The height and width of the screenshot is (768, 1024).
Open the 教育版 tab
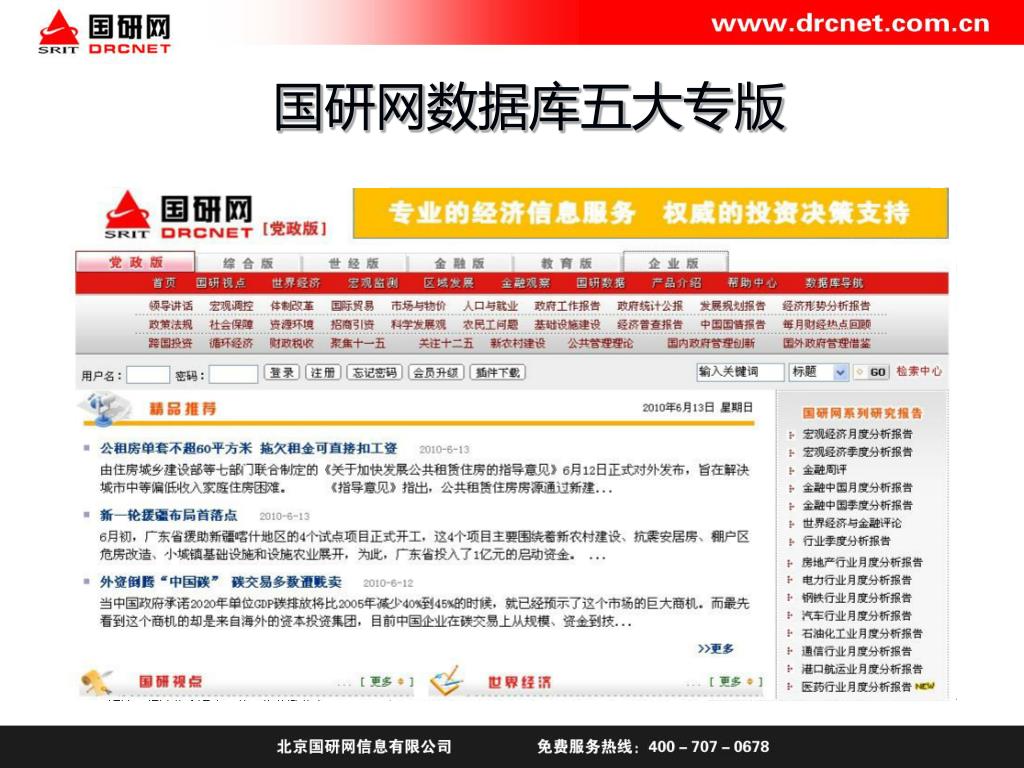point(566,263)
